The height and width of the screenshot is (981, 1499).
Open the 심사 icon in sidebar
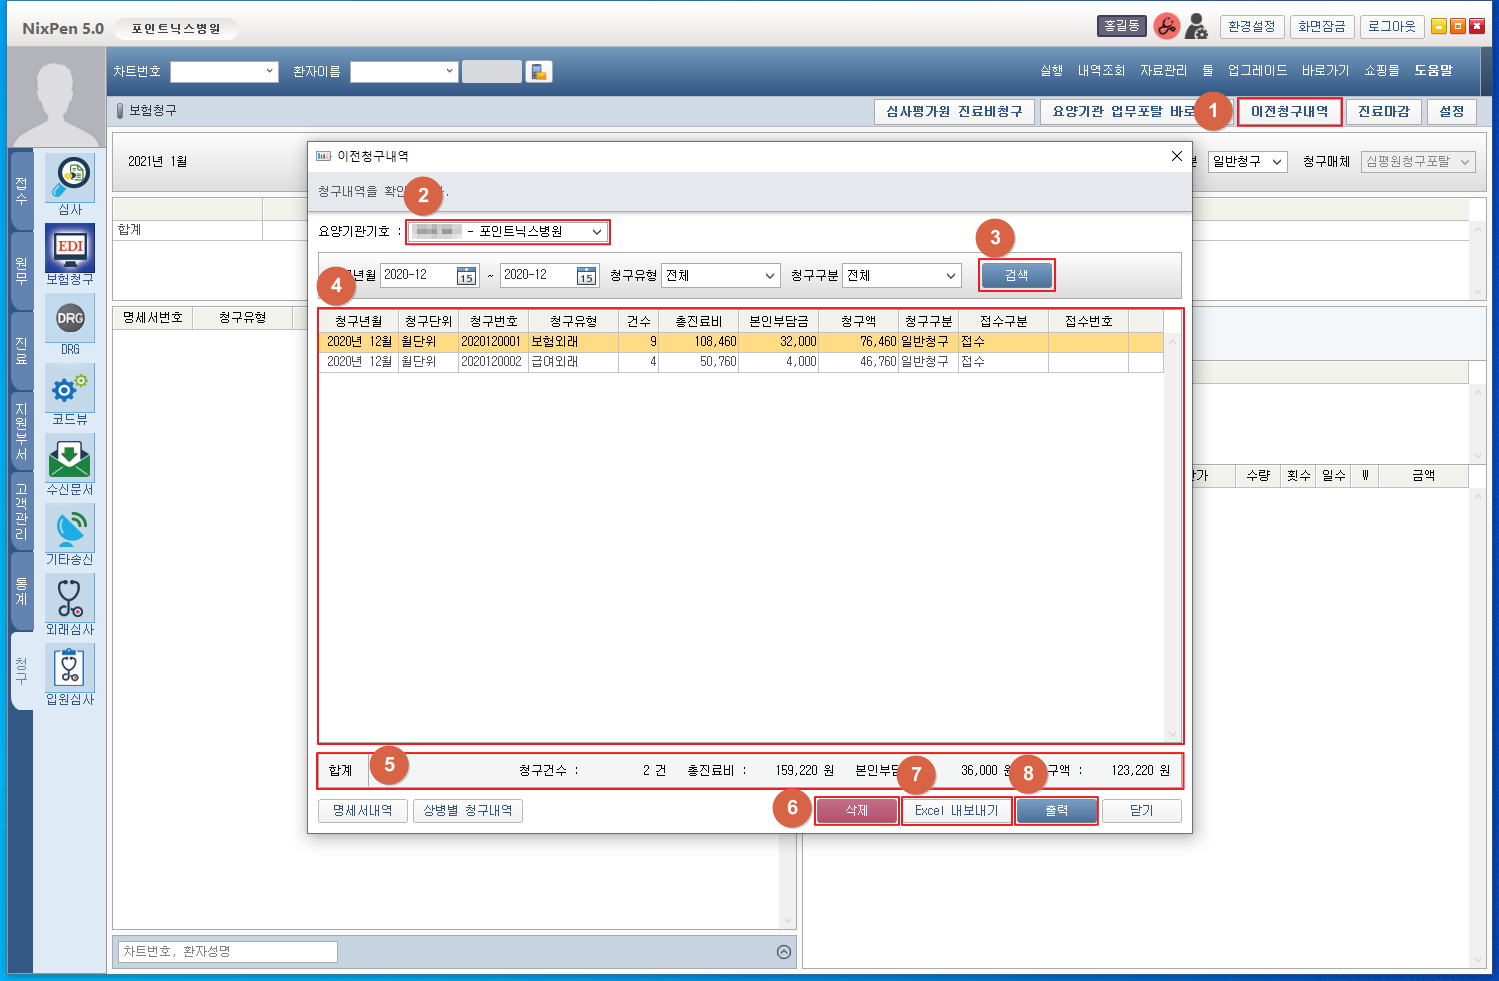point(70,178)
